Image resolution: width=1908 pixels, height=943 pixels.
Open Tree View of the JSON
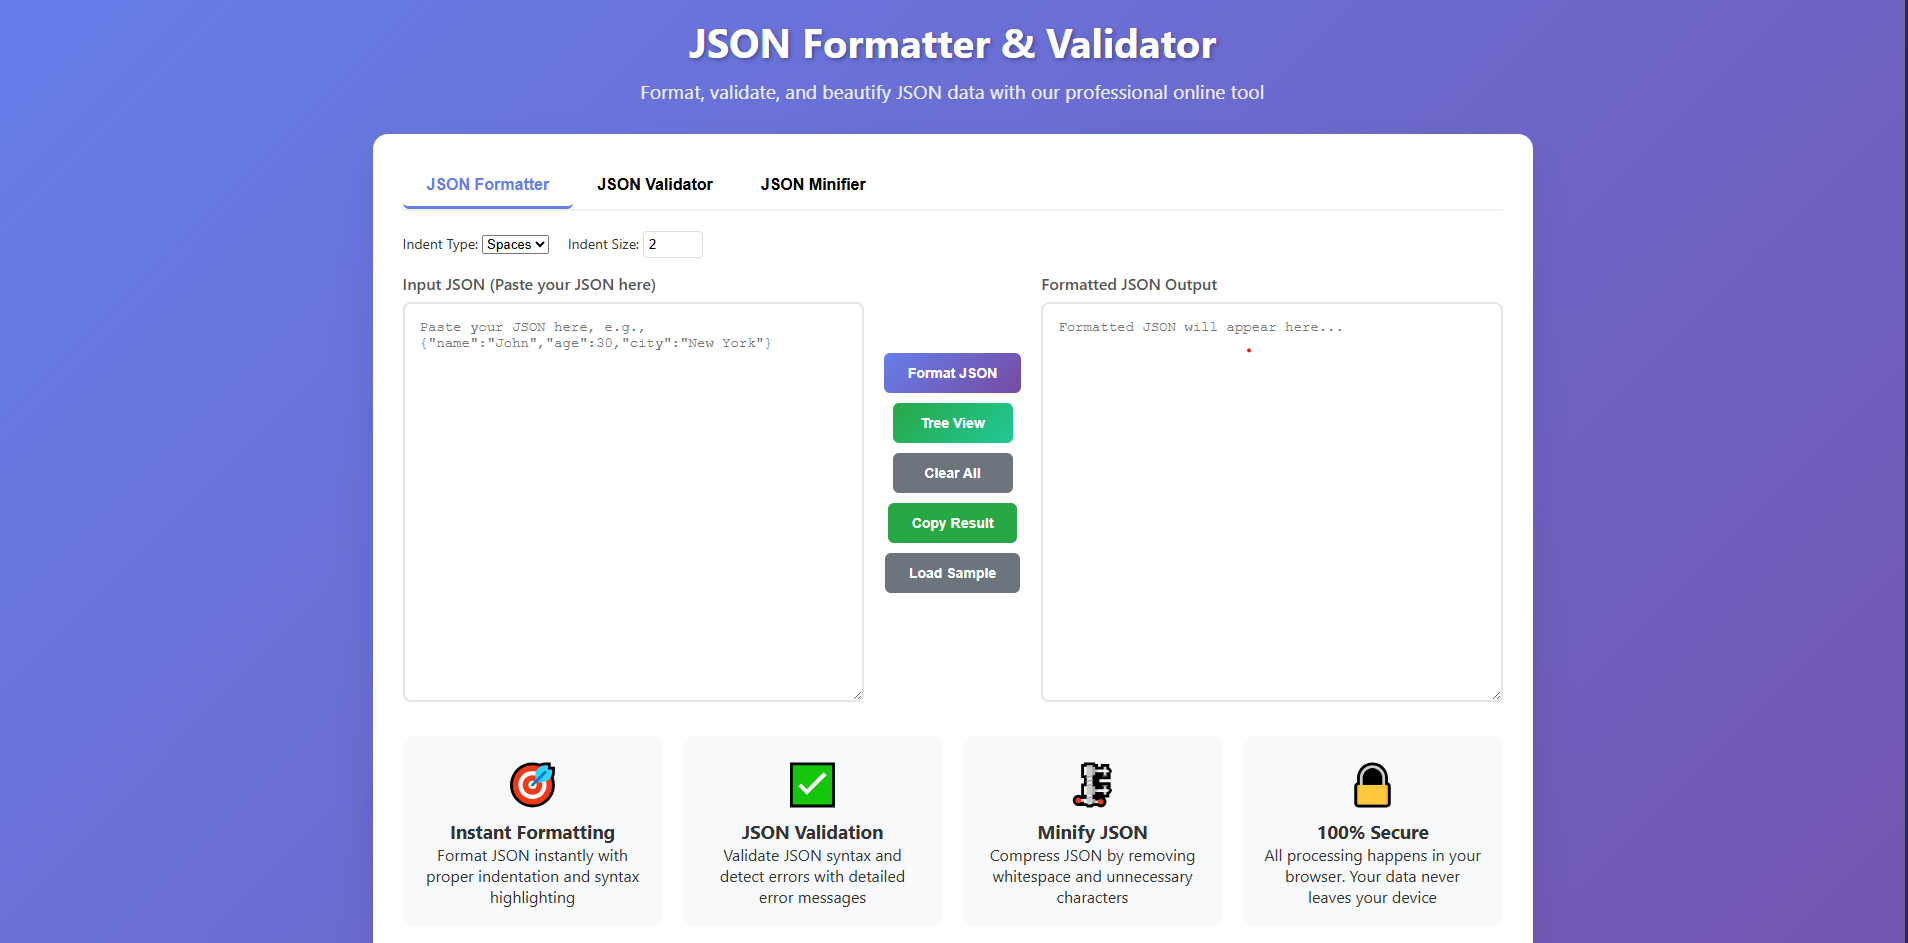951,422
